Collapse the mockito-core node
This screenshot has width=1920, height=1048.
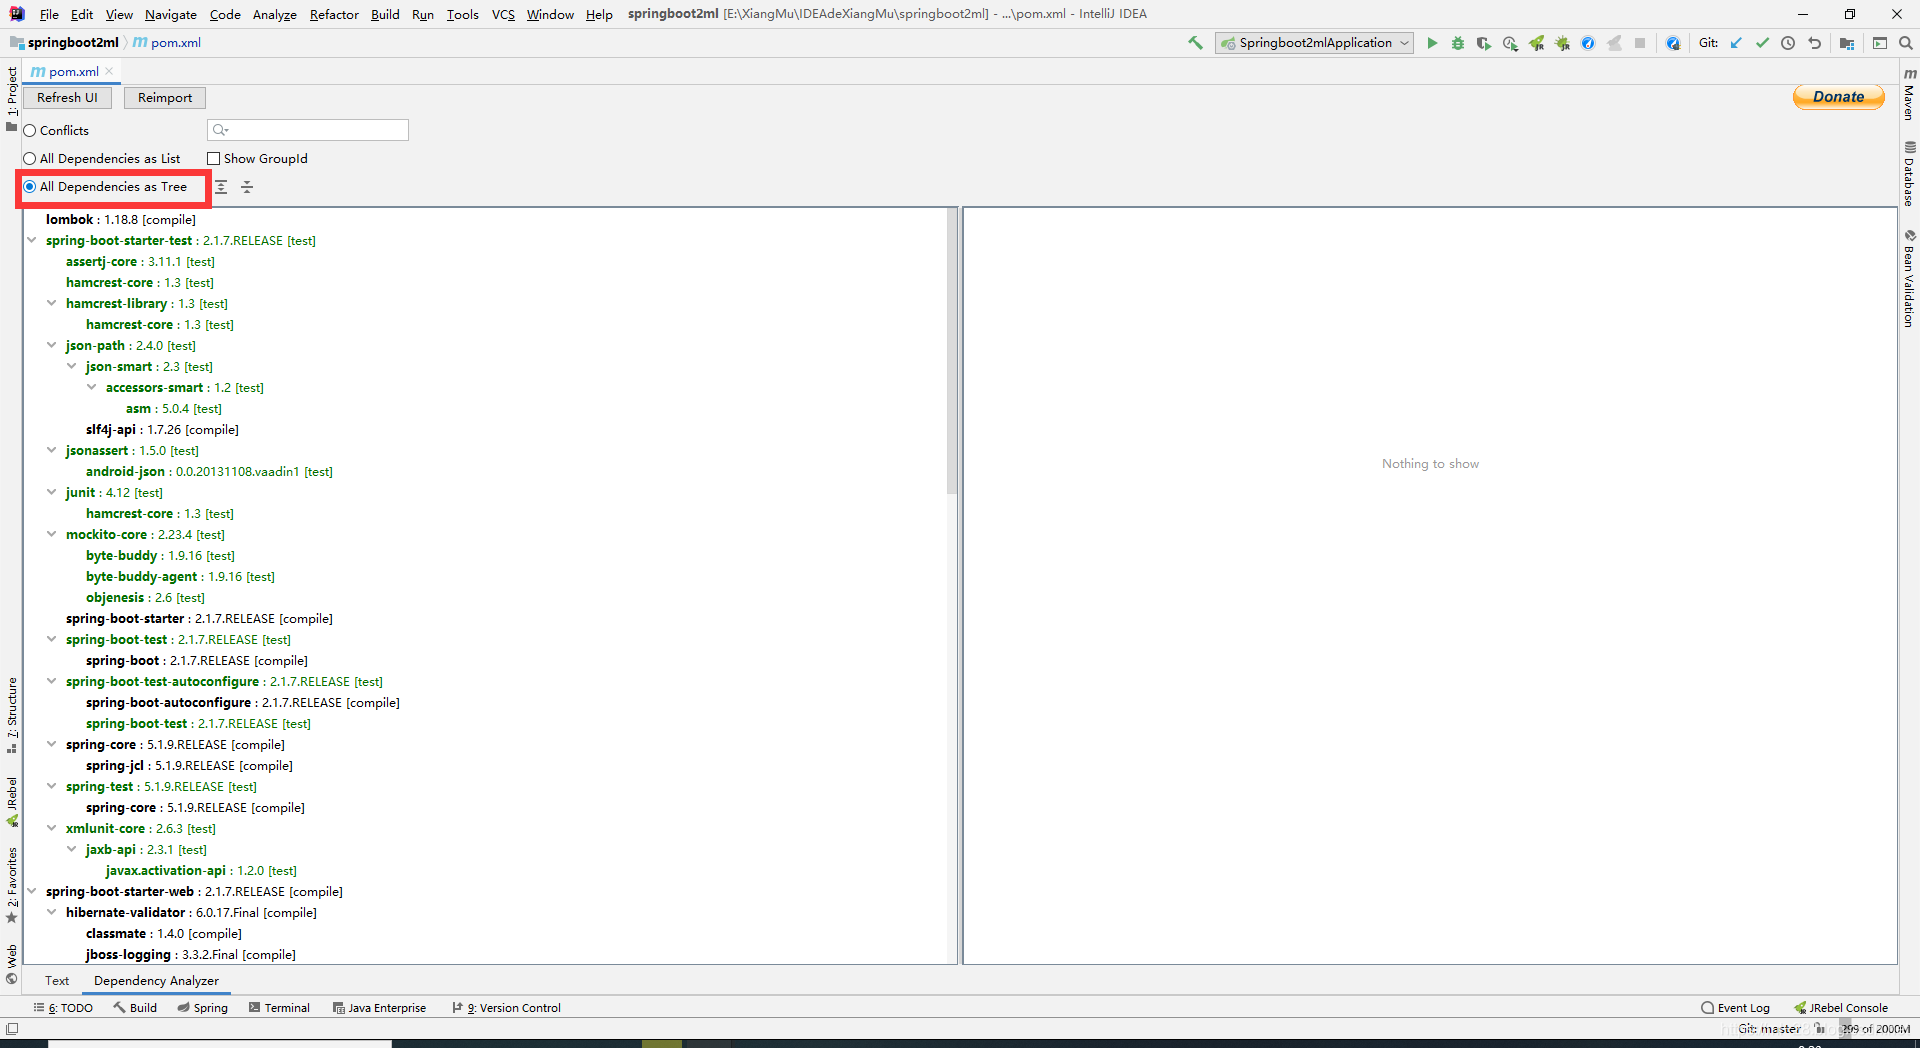(51, 534)
